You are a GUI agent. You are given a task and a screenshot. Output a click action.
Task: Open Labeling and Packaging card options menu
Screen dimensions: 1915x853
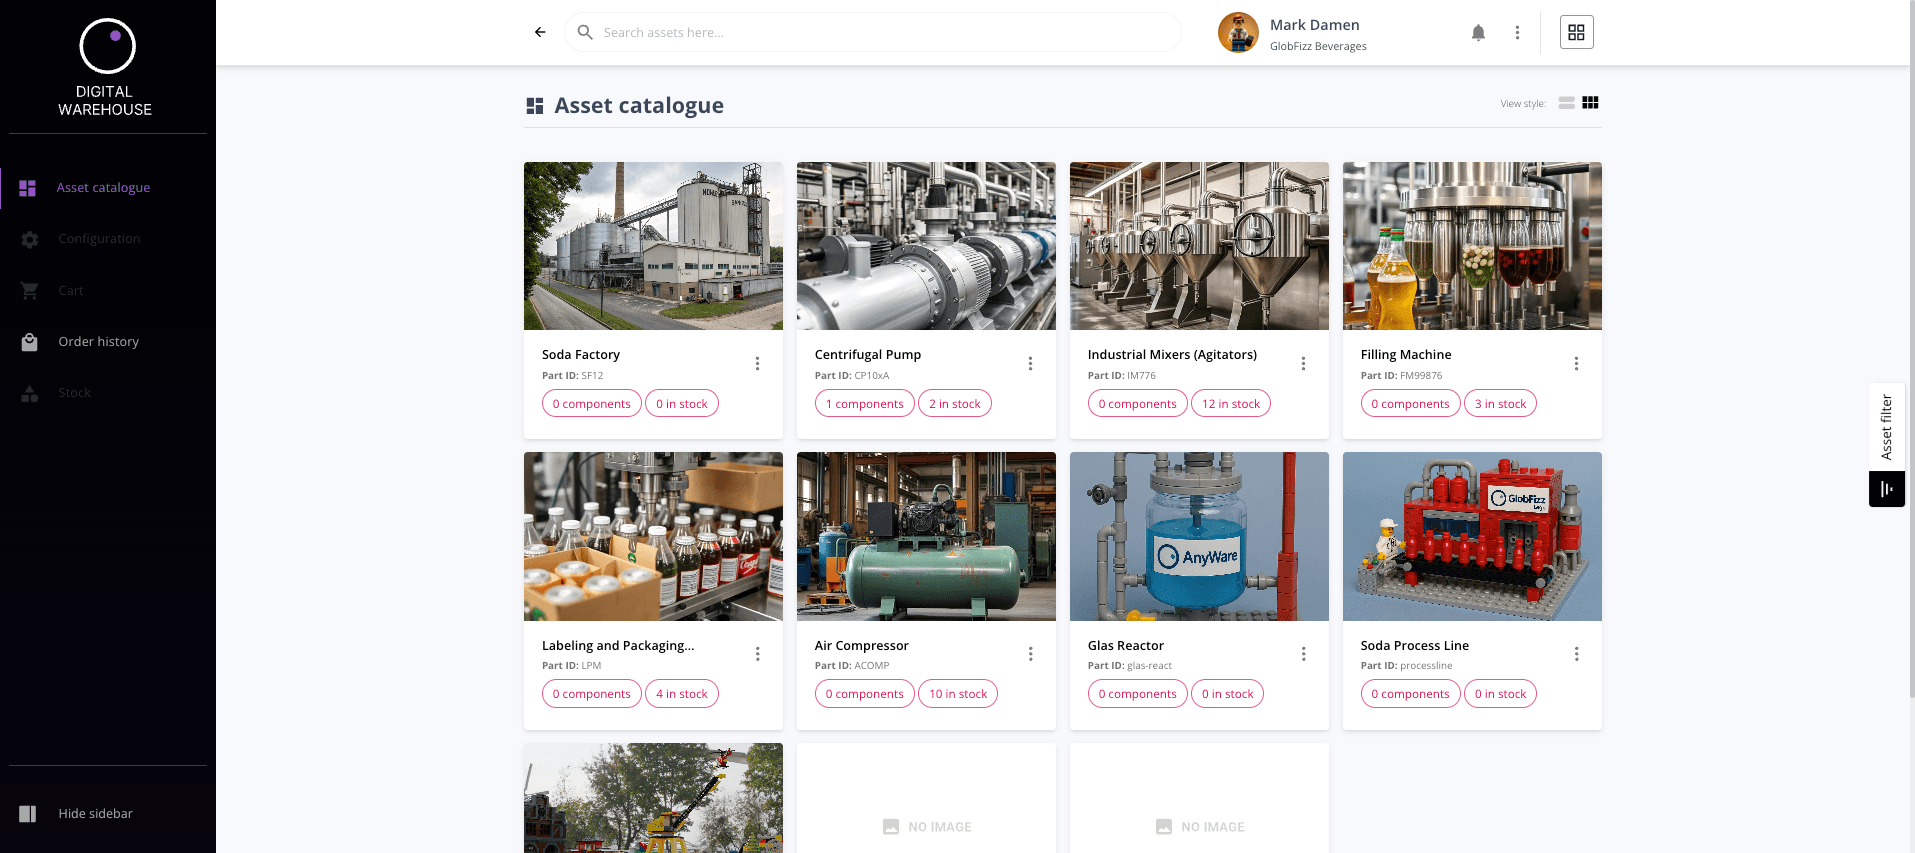pyautogui.click(x=757, y=654)
